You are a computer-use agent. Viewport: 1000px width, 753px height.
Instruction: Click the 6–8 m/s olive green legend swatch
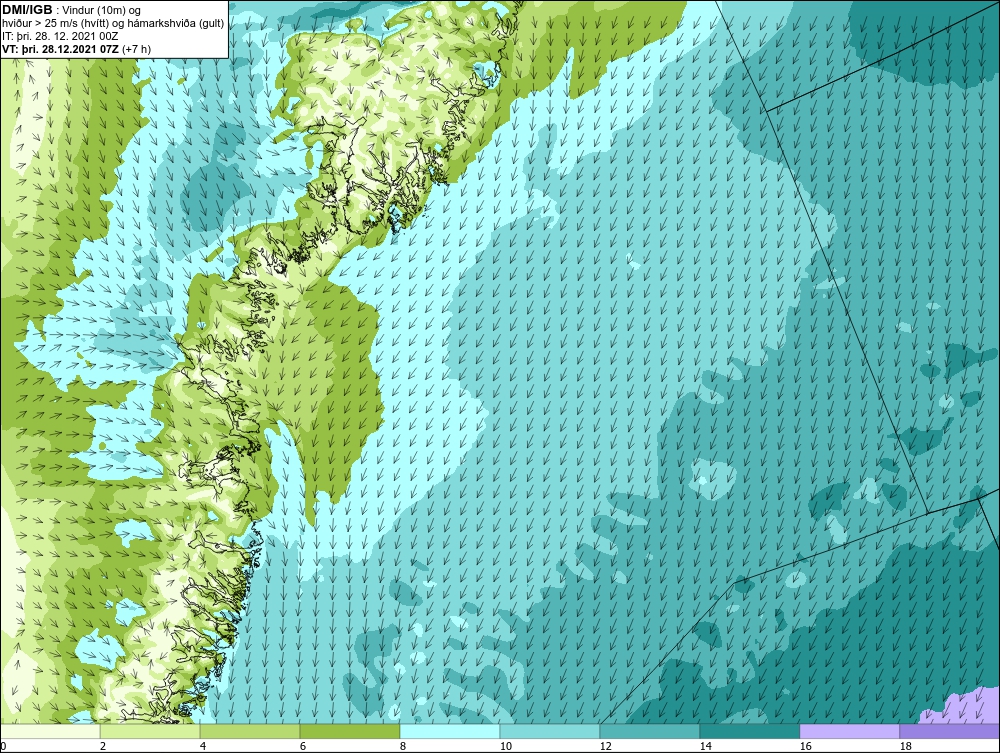pos(349,731)
